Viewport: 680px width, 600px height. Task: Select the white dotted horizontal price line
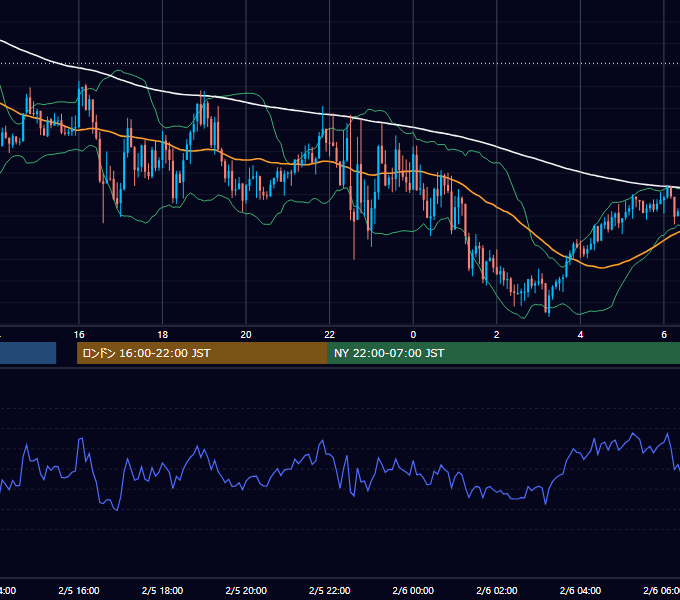[340, 63]
